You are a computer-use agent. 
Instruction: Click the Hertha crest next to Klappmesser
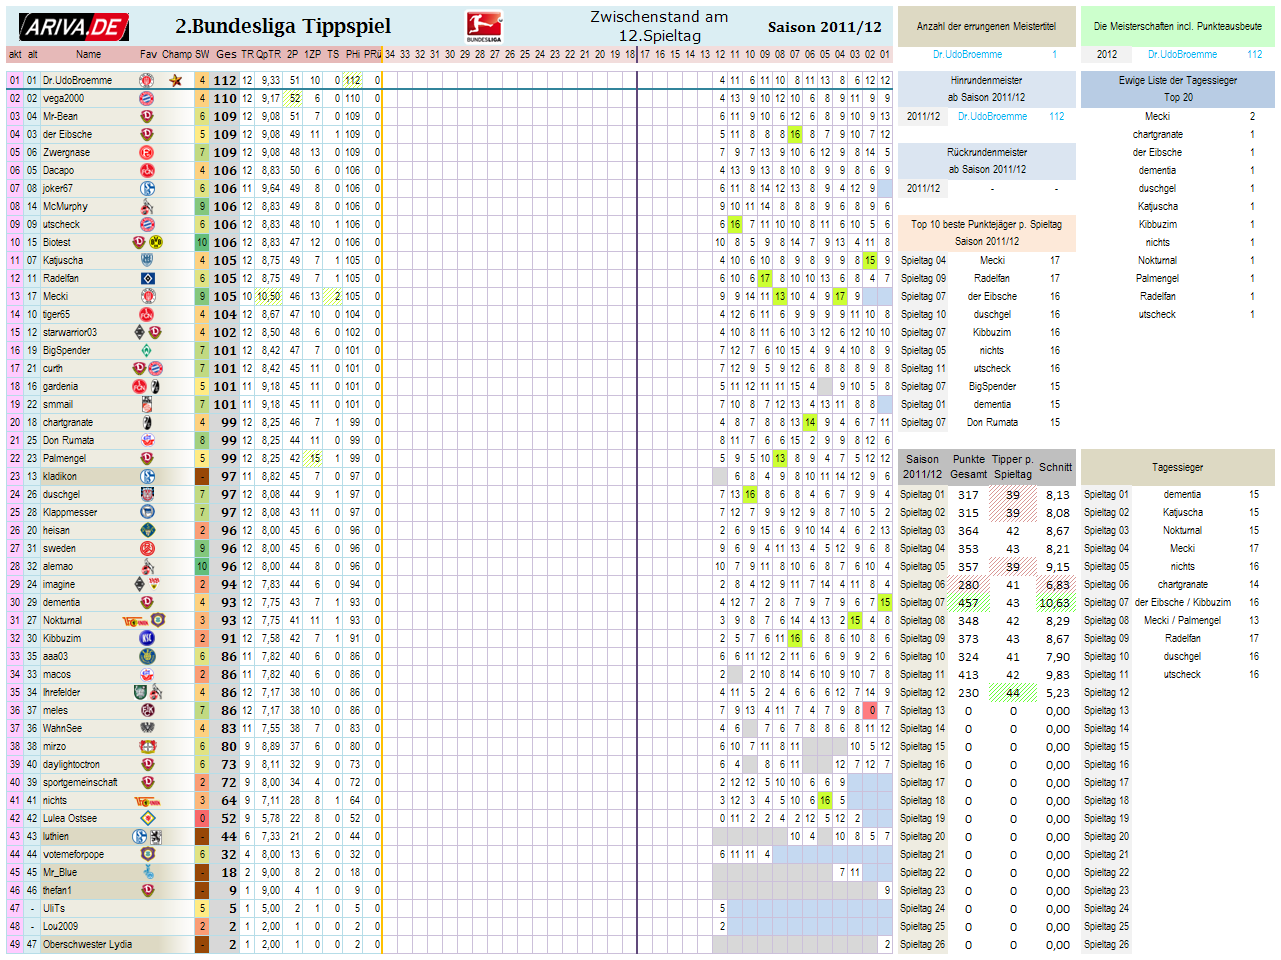coord(147,512)
